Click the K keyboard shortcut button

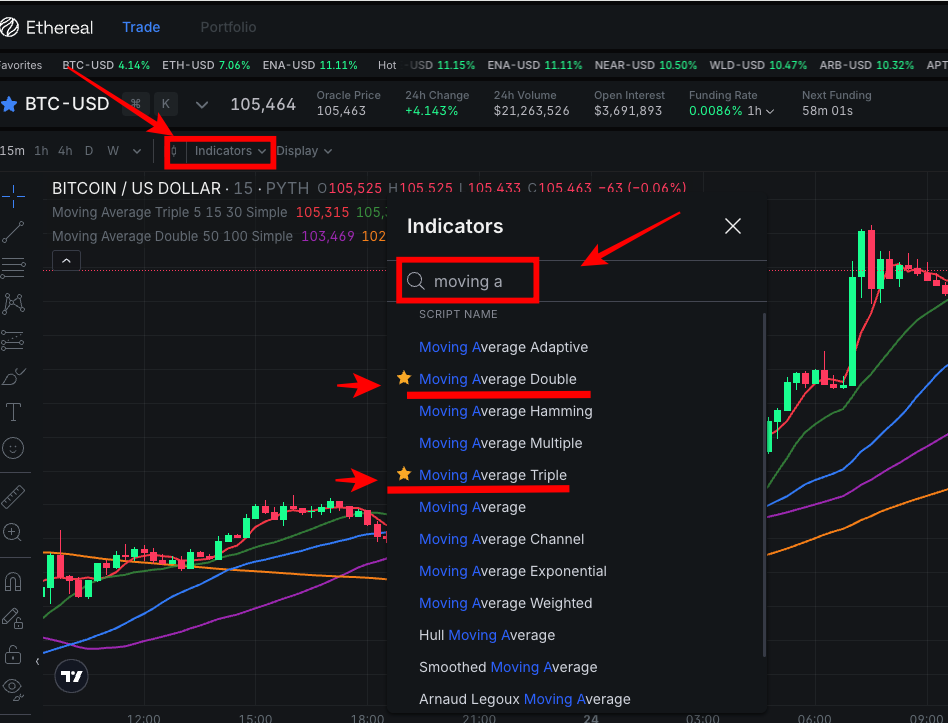[166, 104]
